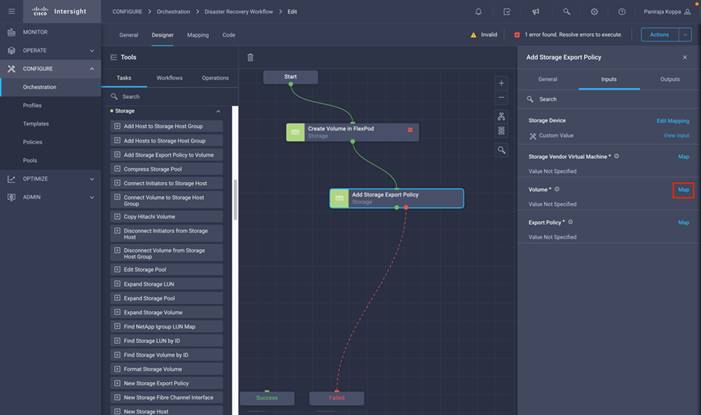The width and height of the screenshot is (701, 415).
Task: Zoom in on the workflow canvas
Action: [x=501, y=83]
